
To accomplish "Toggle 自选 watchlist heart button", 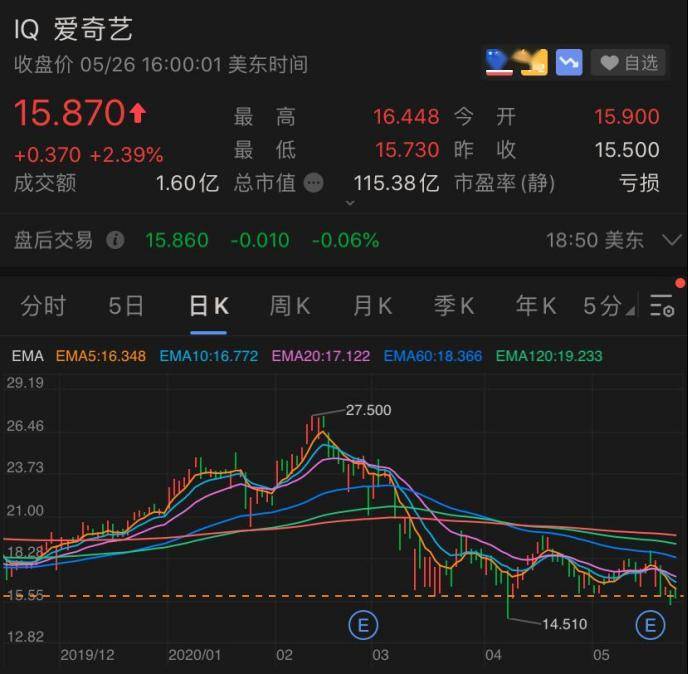I will pos(628,63).
